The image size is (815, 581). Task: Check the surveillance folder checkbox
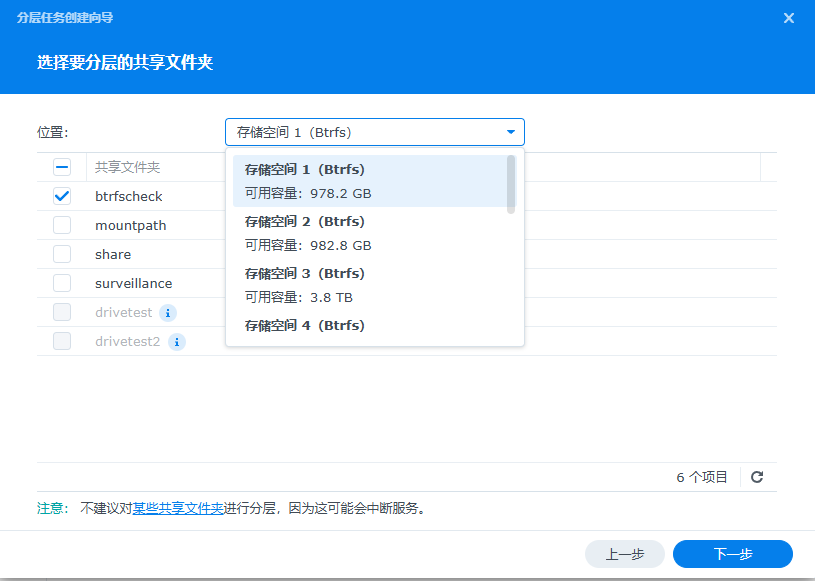[x=62, y=283]
